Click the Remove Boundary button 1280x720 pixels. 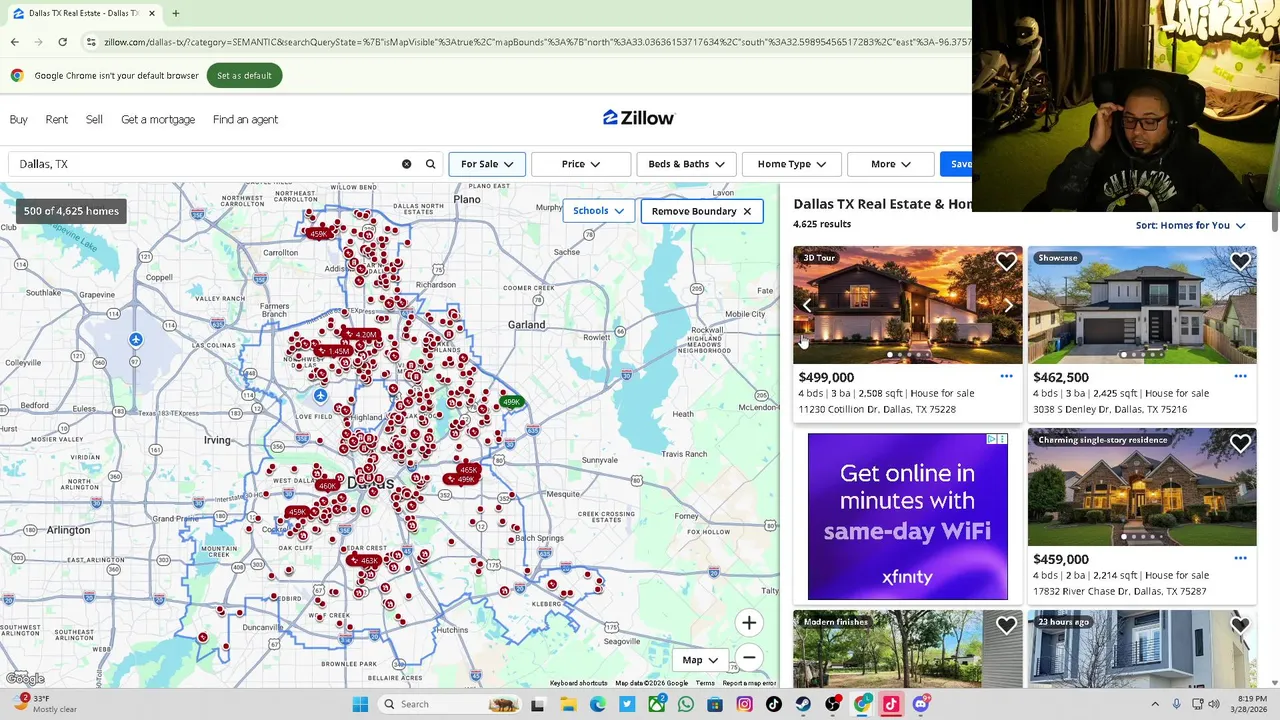[x=702, y=211]
